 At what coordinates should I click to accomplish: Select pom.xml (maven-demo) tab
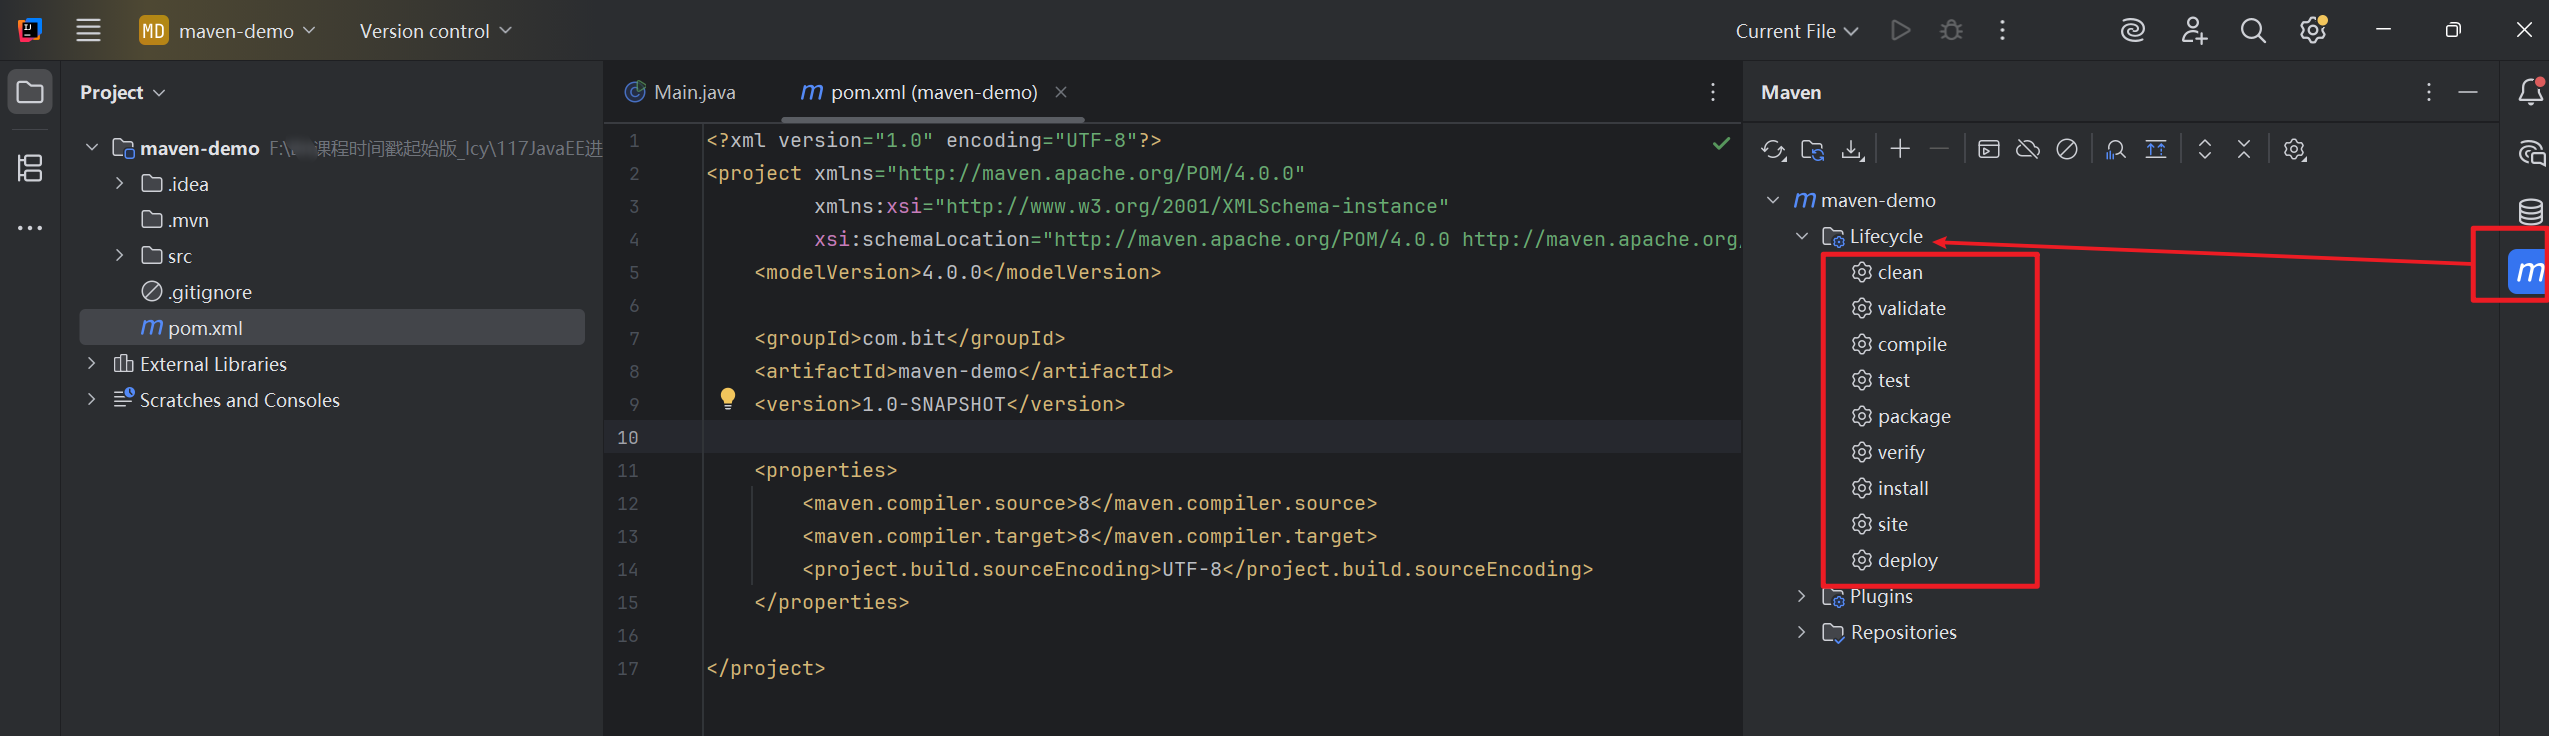point(919,92)
